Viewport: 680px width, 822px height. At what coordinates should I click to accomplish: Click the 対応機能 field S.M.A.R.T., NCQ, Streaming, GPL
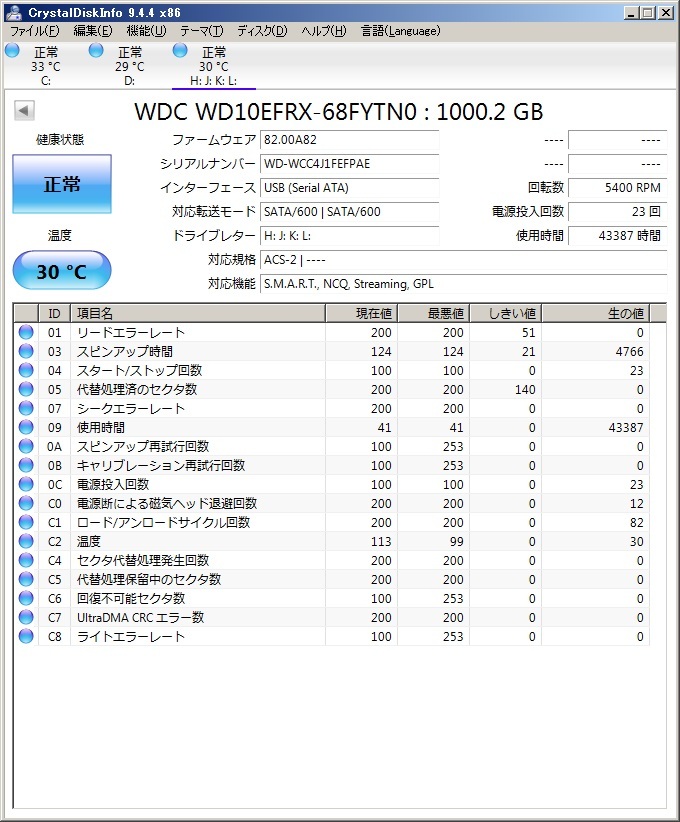(463, 284)
